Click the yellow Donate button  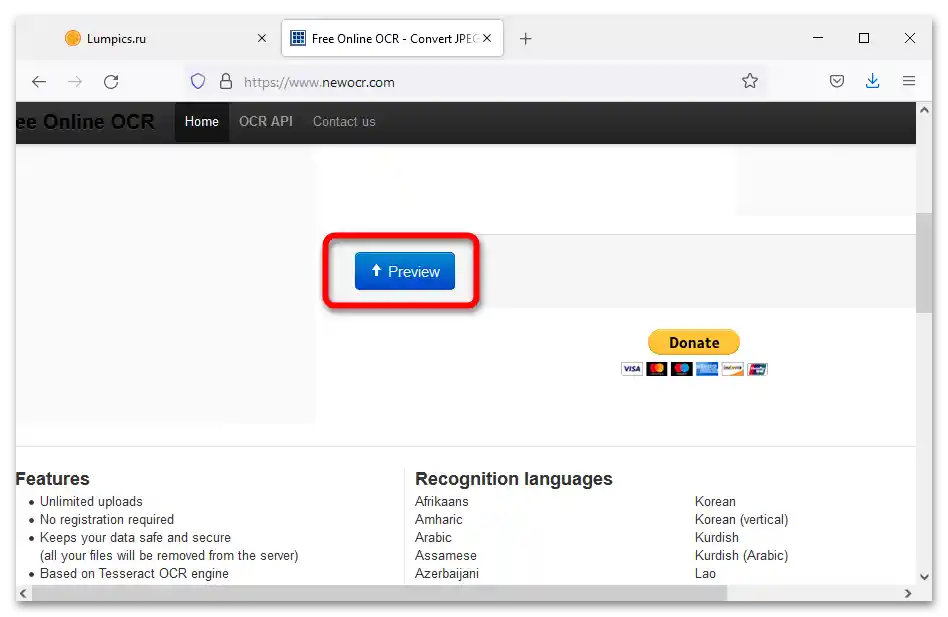click(x=693, y=343)
